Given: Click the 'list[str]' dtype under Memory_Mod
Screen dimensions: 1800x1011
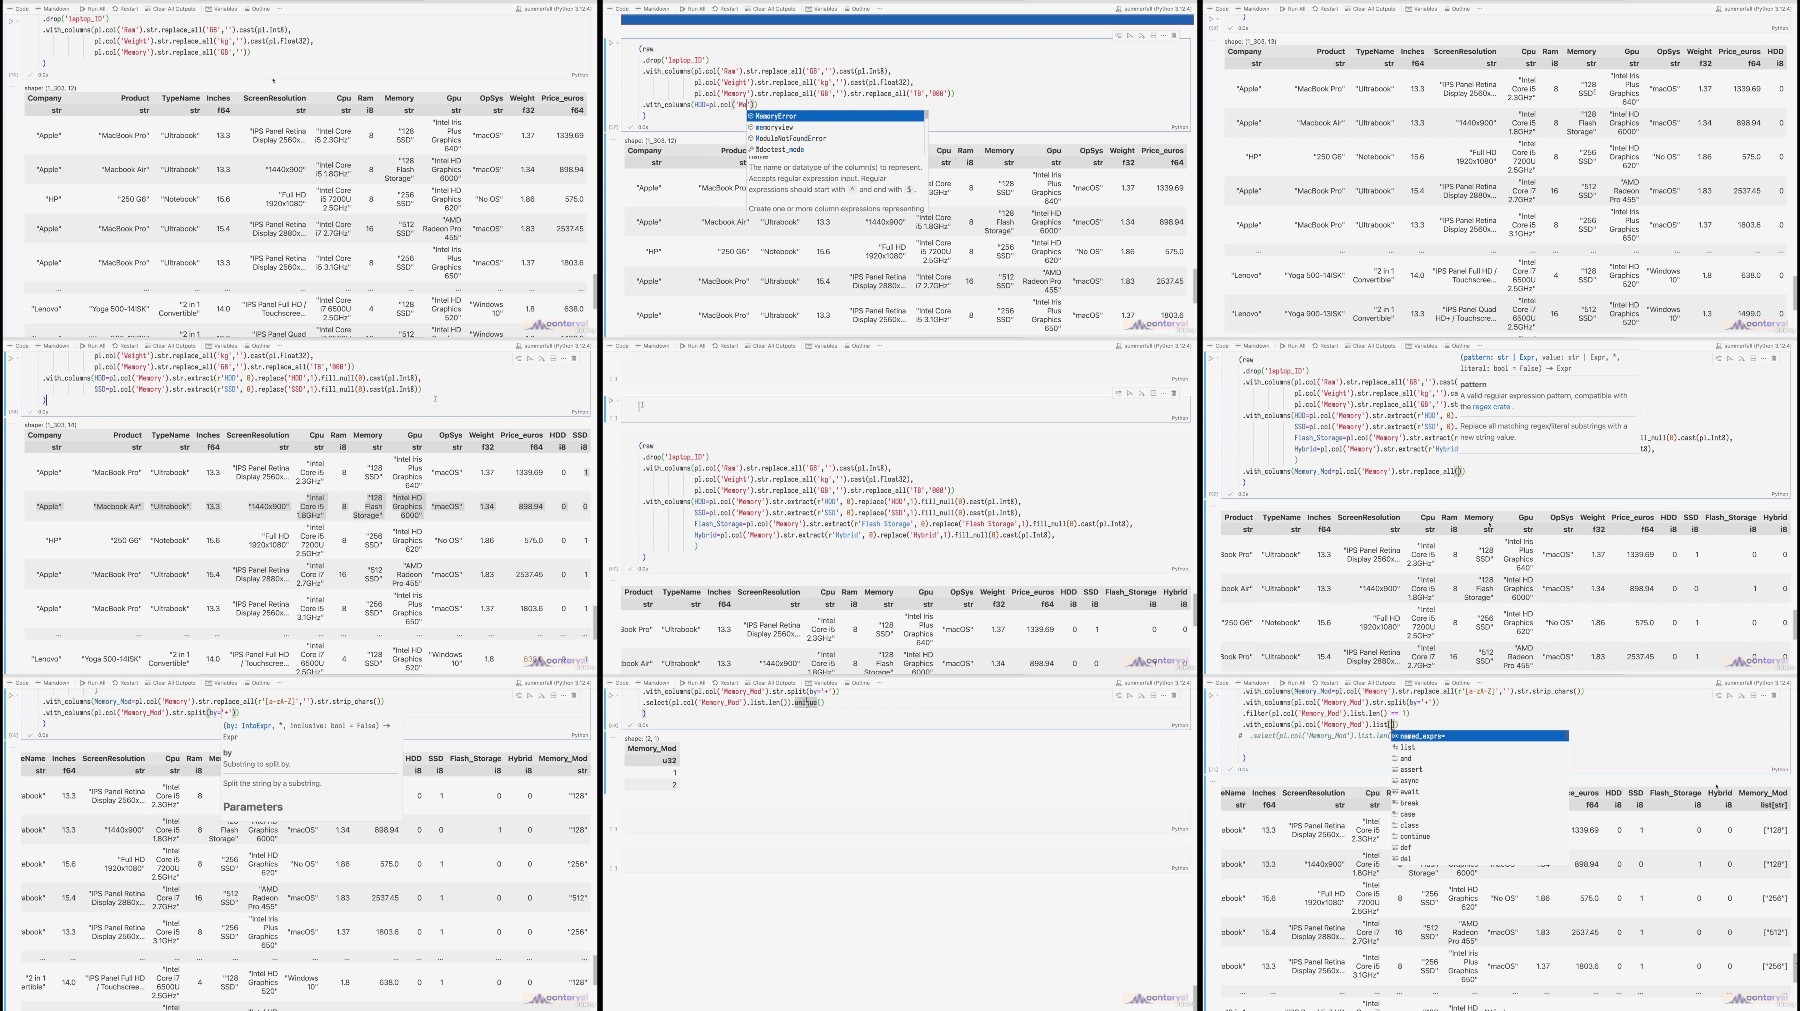Looking at the screenshot, I should 1773,804.
